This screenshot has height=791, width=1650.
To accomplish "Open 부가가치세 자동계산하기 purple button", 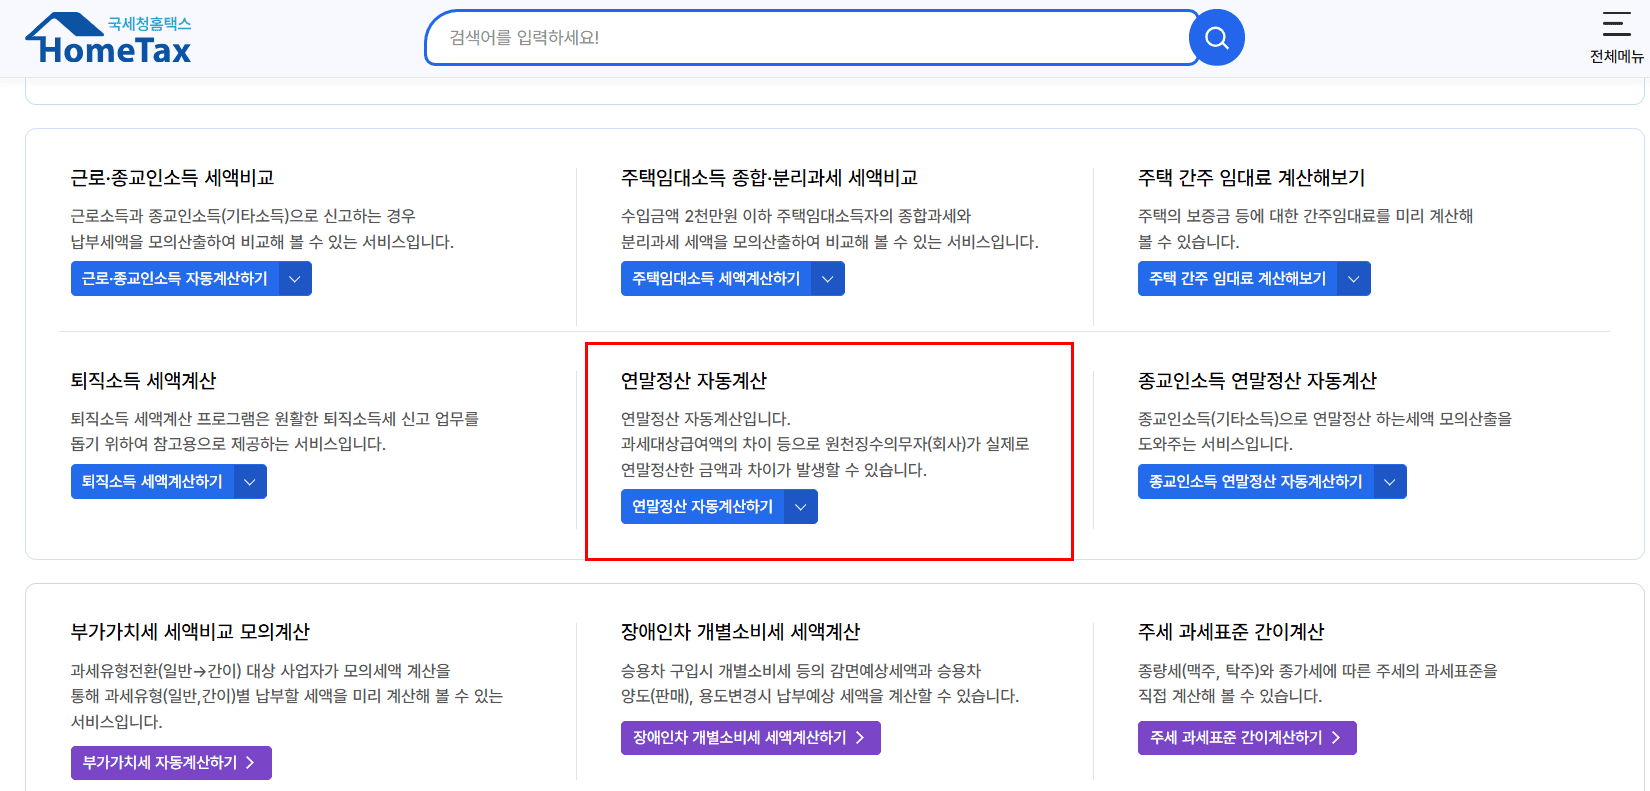I will (171, 763).
